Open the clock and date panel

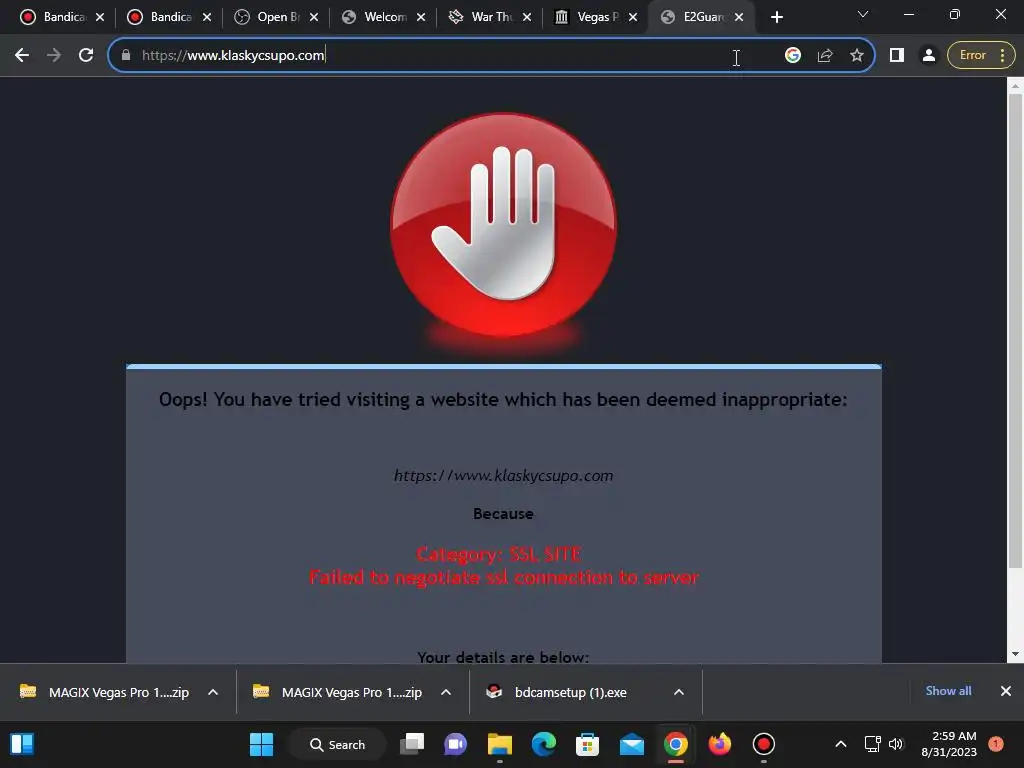coord(949,744)
